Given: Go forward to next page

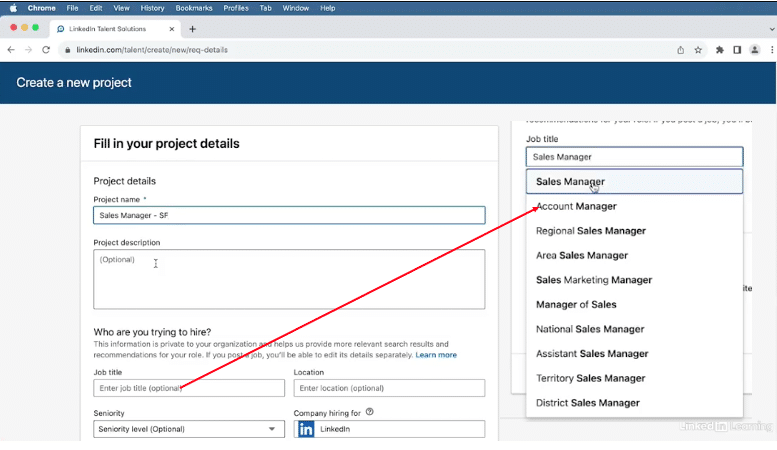Looking at the screenshot, I should point(28,50).
